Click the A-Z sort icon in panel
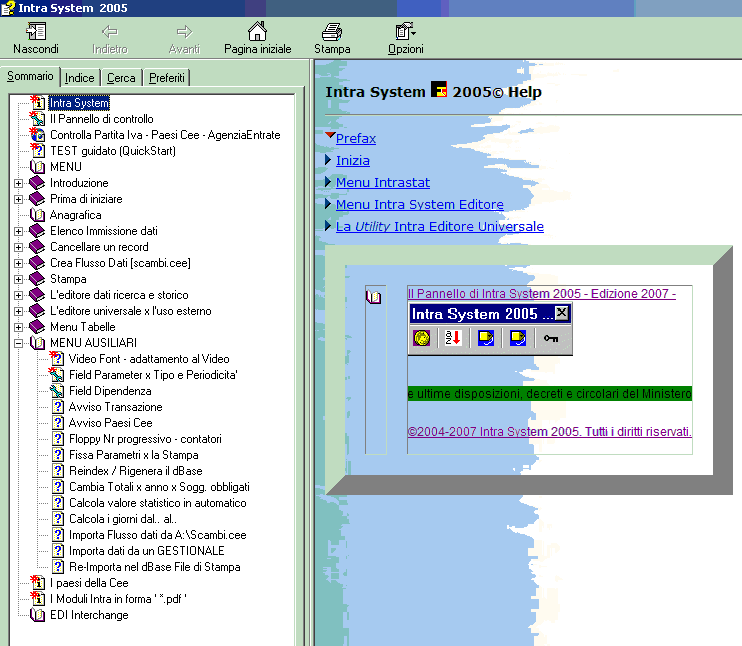 tap(453, 338)
